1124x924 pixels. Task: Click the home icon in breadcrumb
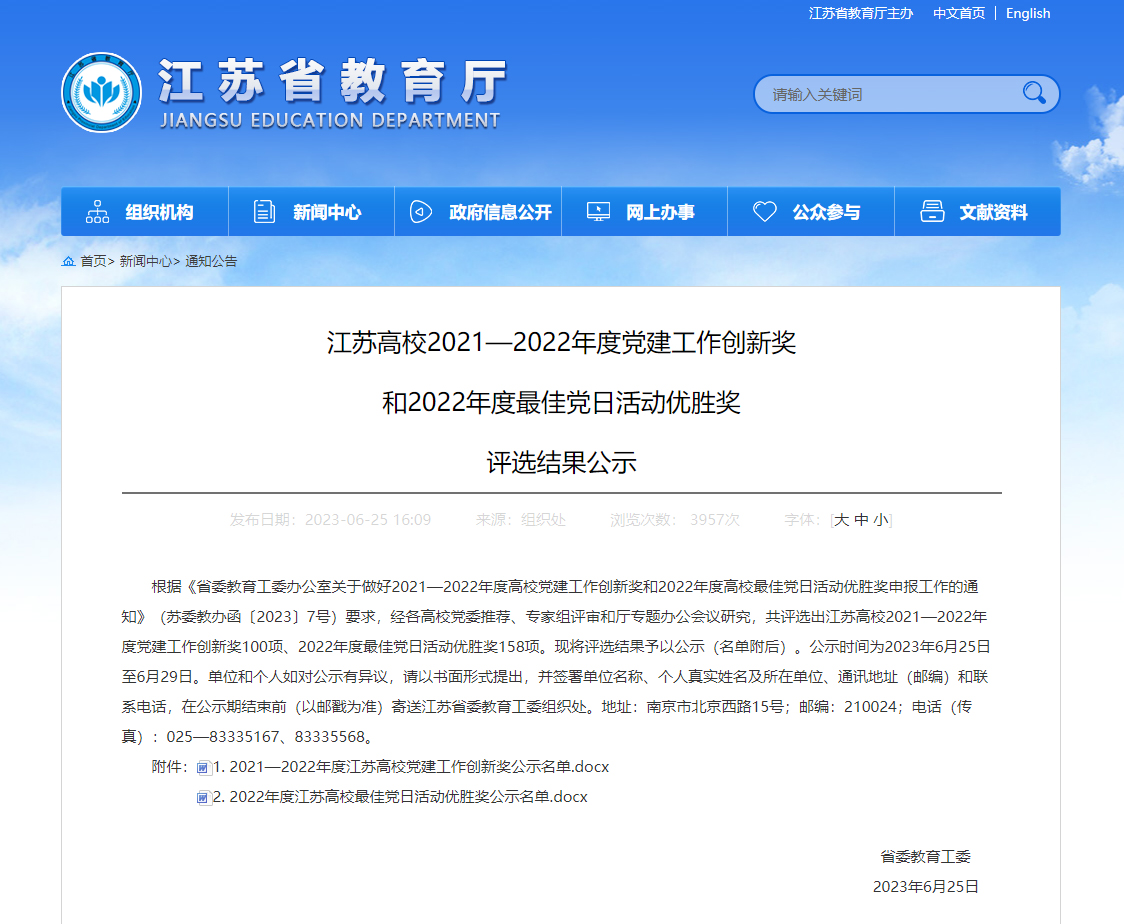(x=68, y=261)
